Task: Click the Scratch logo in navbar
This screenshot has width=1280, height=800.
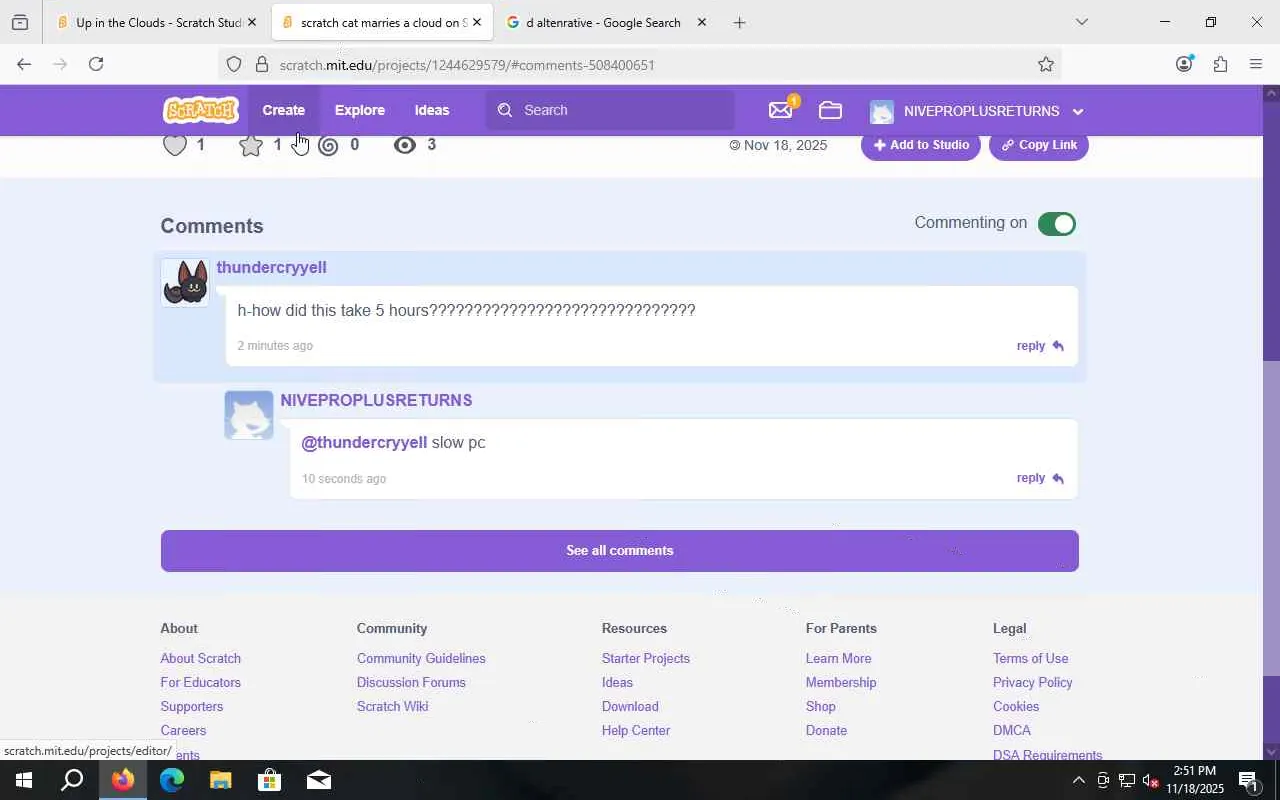Action: [x=201, y=110]
